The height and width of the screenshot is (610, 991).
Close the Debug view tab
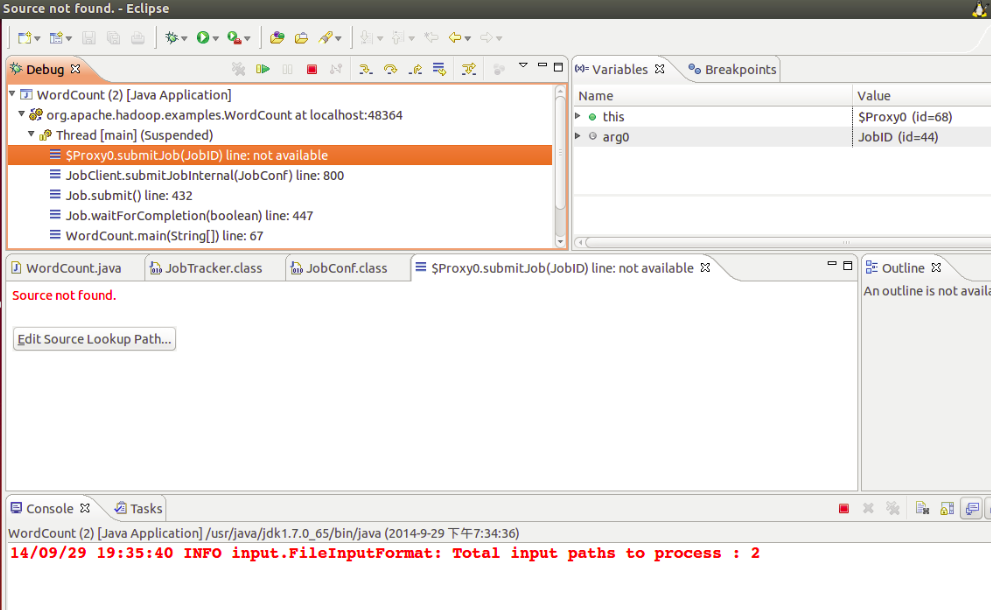click(x=75, y=68)
